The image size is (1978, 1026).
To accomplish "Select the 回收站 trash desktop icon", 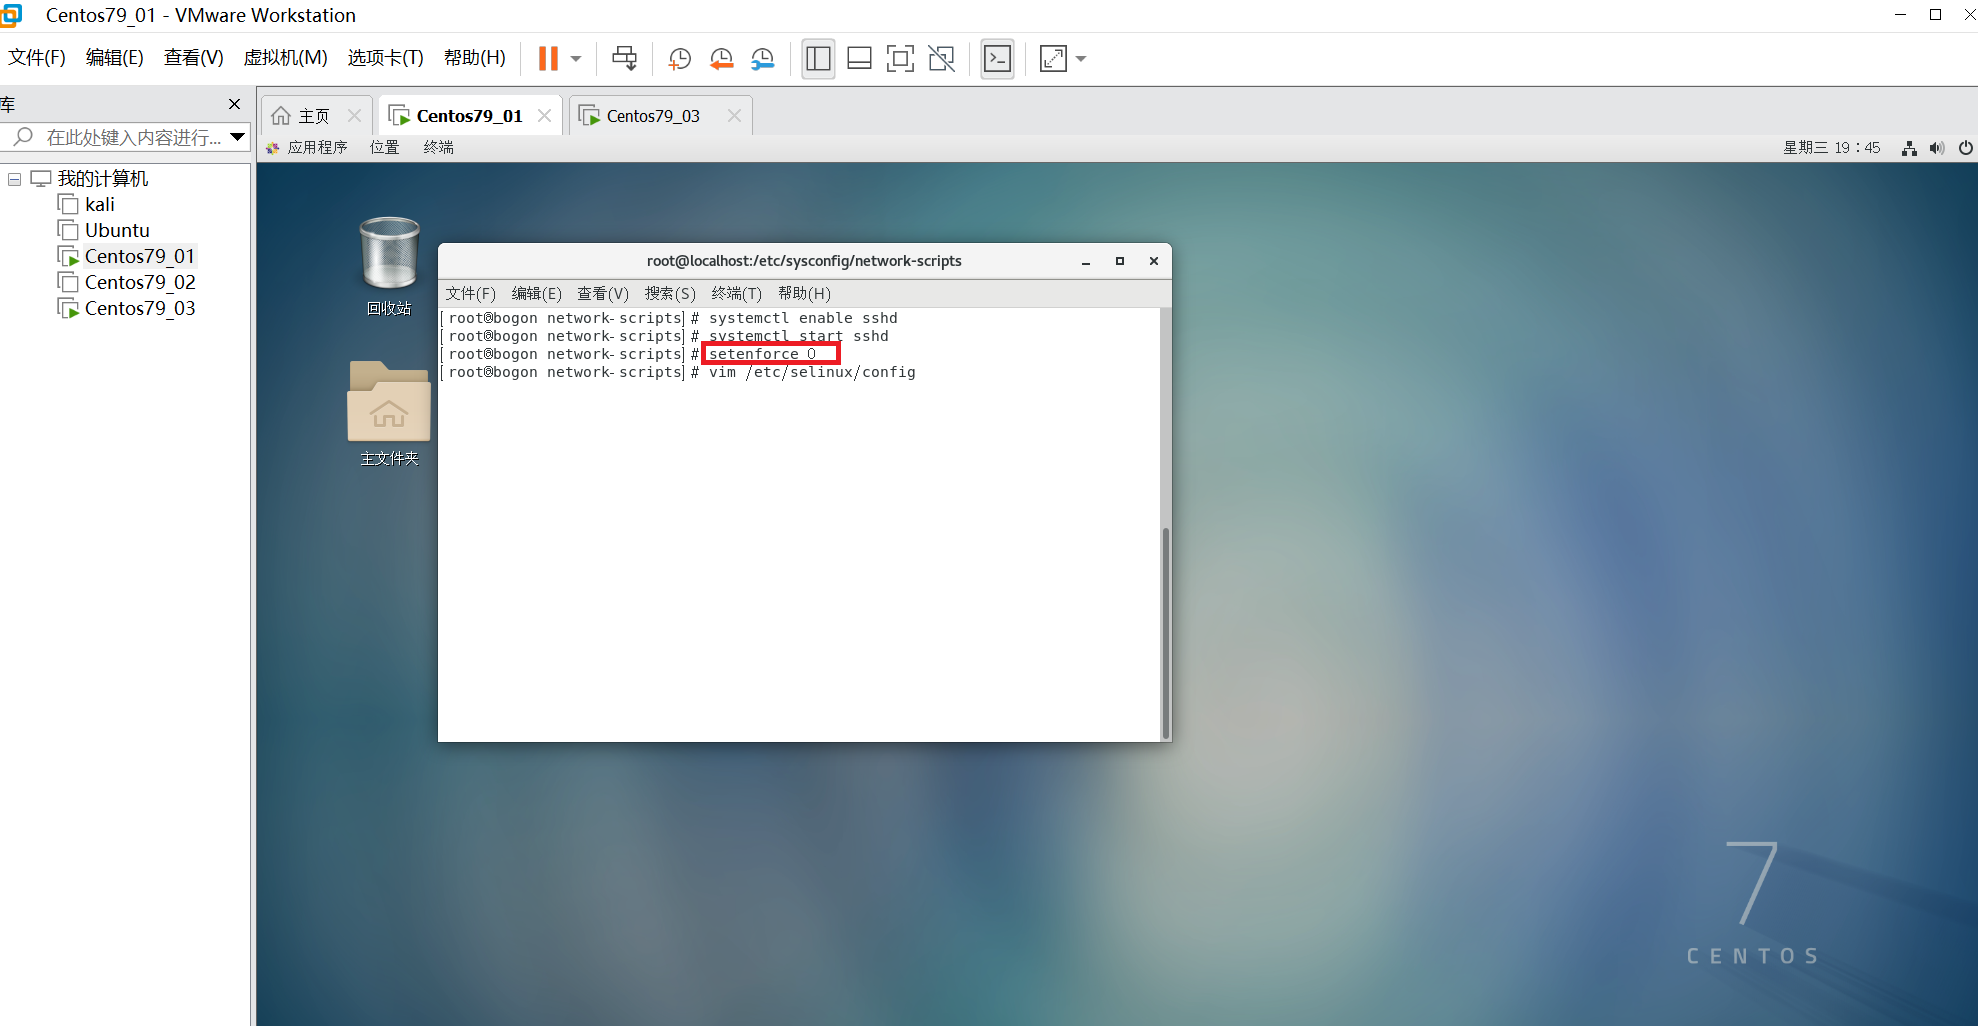I will [x=389, y=266].
